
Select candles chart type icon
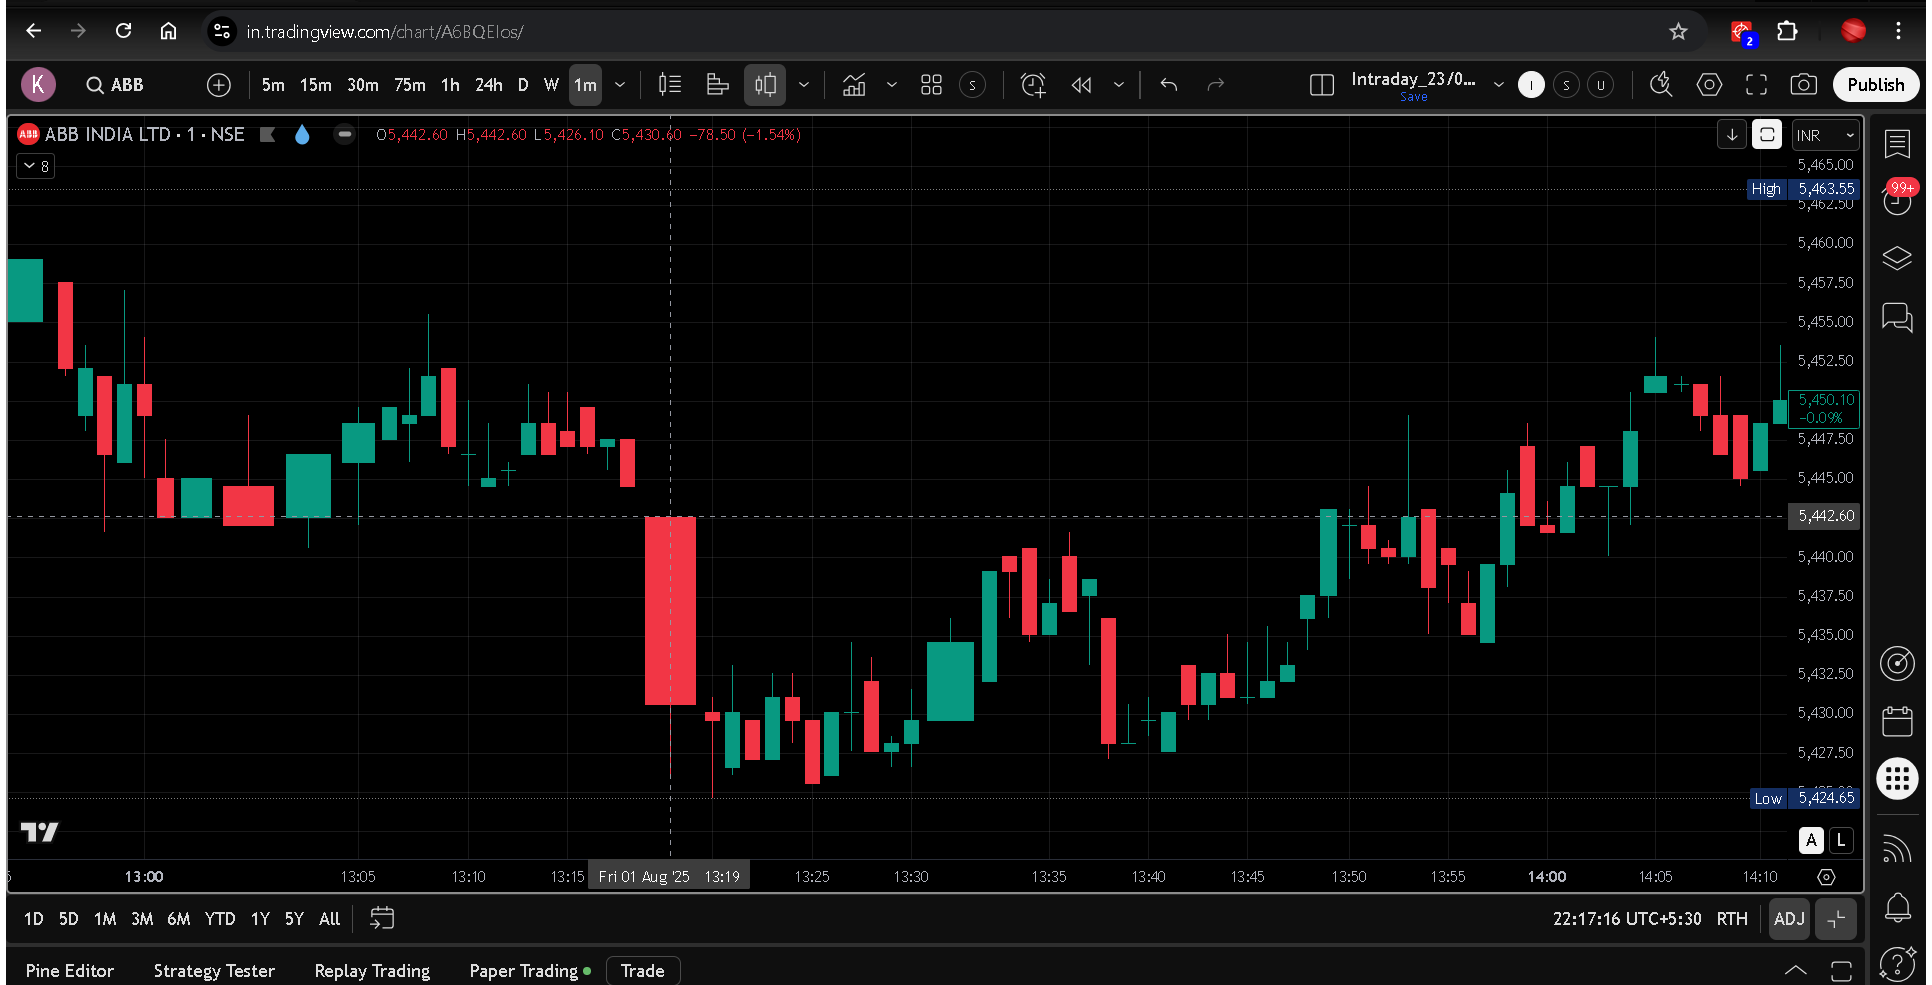pos(765,85)
